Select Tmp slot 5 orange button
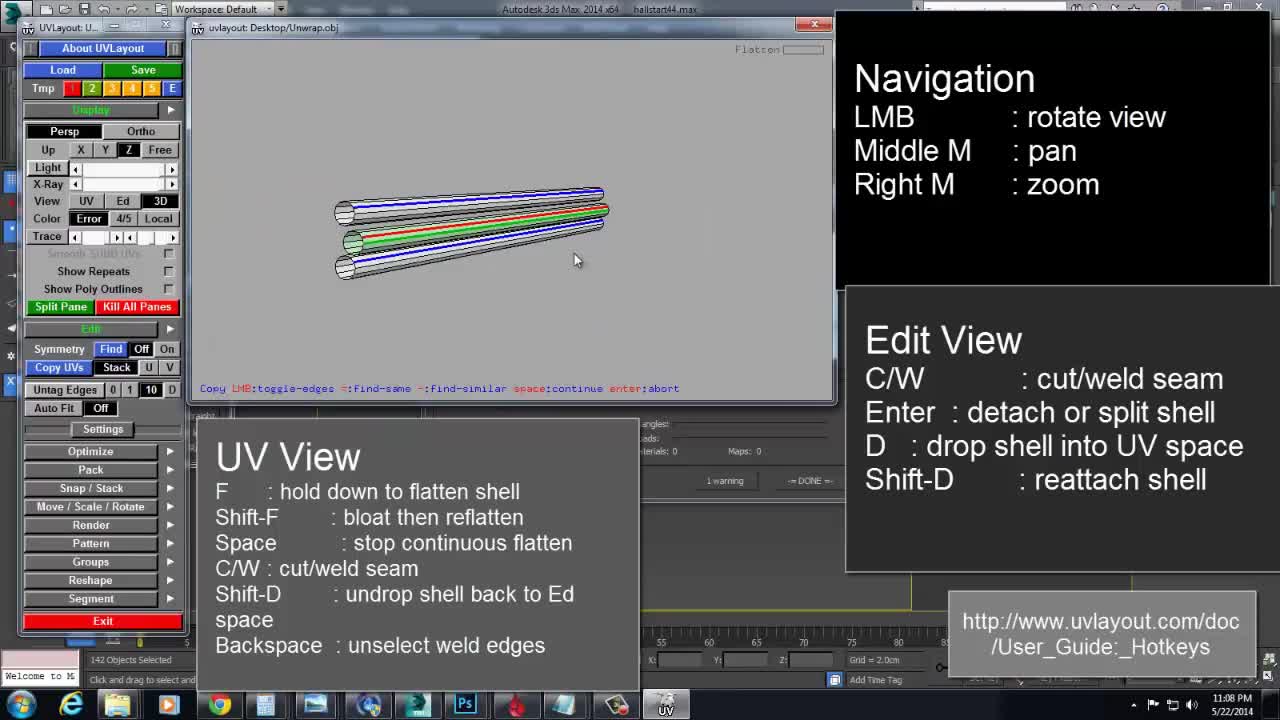Screen dimensions: 1280x720 coord(152,88)
